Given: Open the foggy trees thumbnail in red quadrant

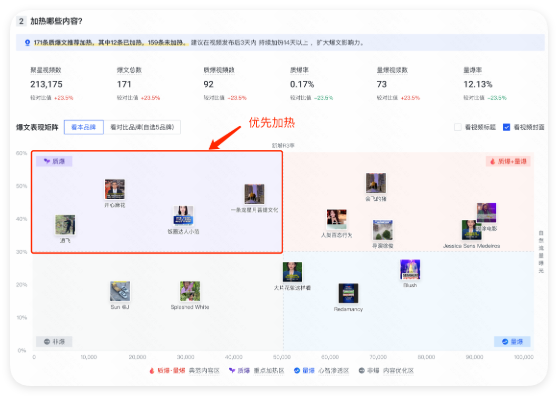Looking at the screenshot, I should (x=383, y=230).
